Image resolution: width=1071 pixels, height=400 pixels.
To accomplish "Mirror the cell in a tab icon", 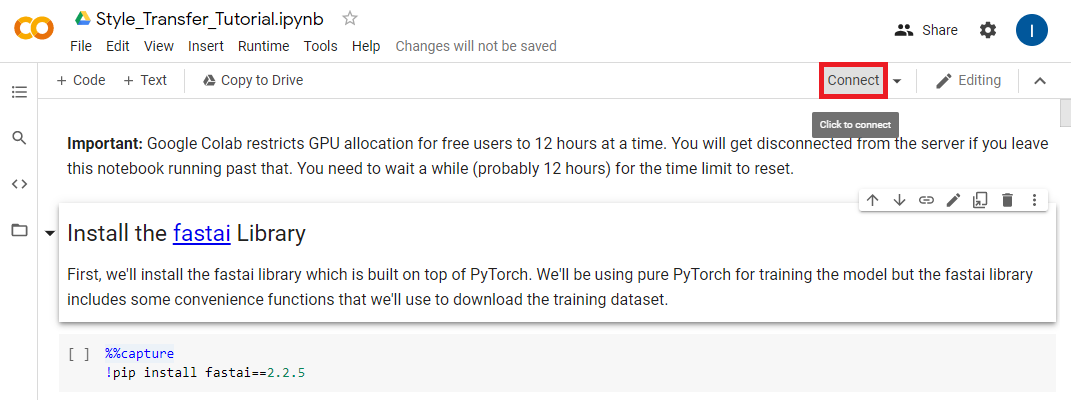I will coord(980,200).
